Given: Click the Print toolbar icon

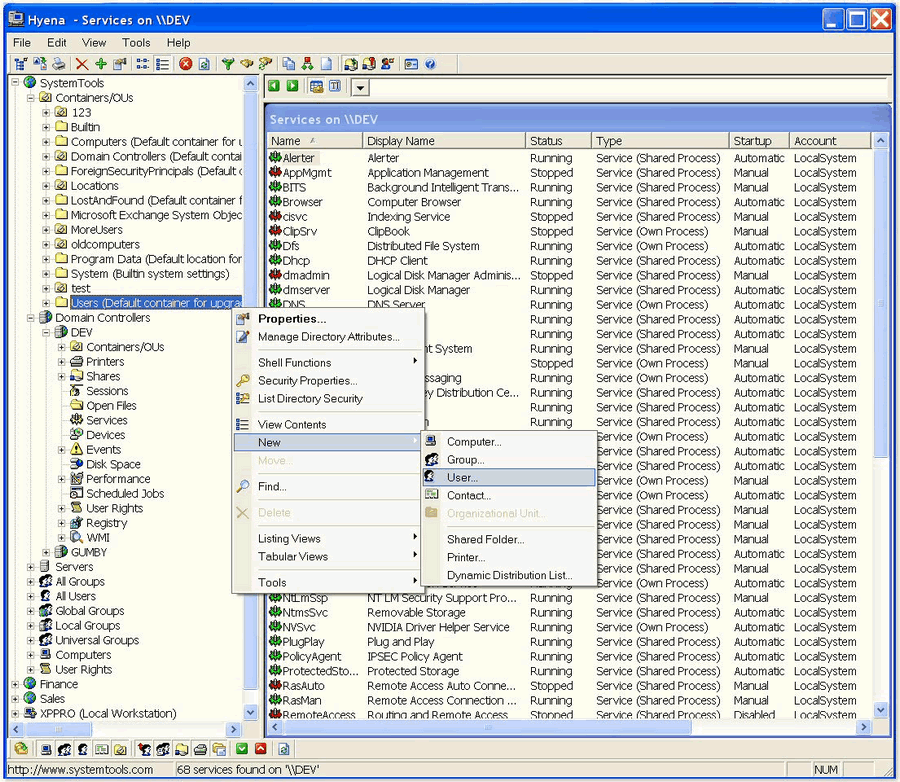Looking at the screenshot, I should [x=57, y=64].
